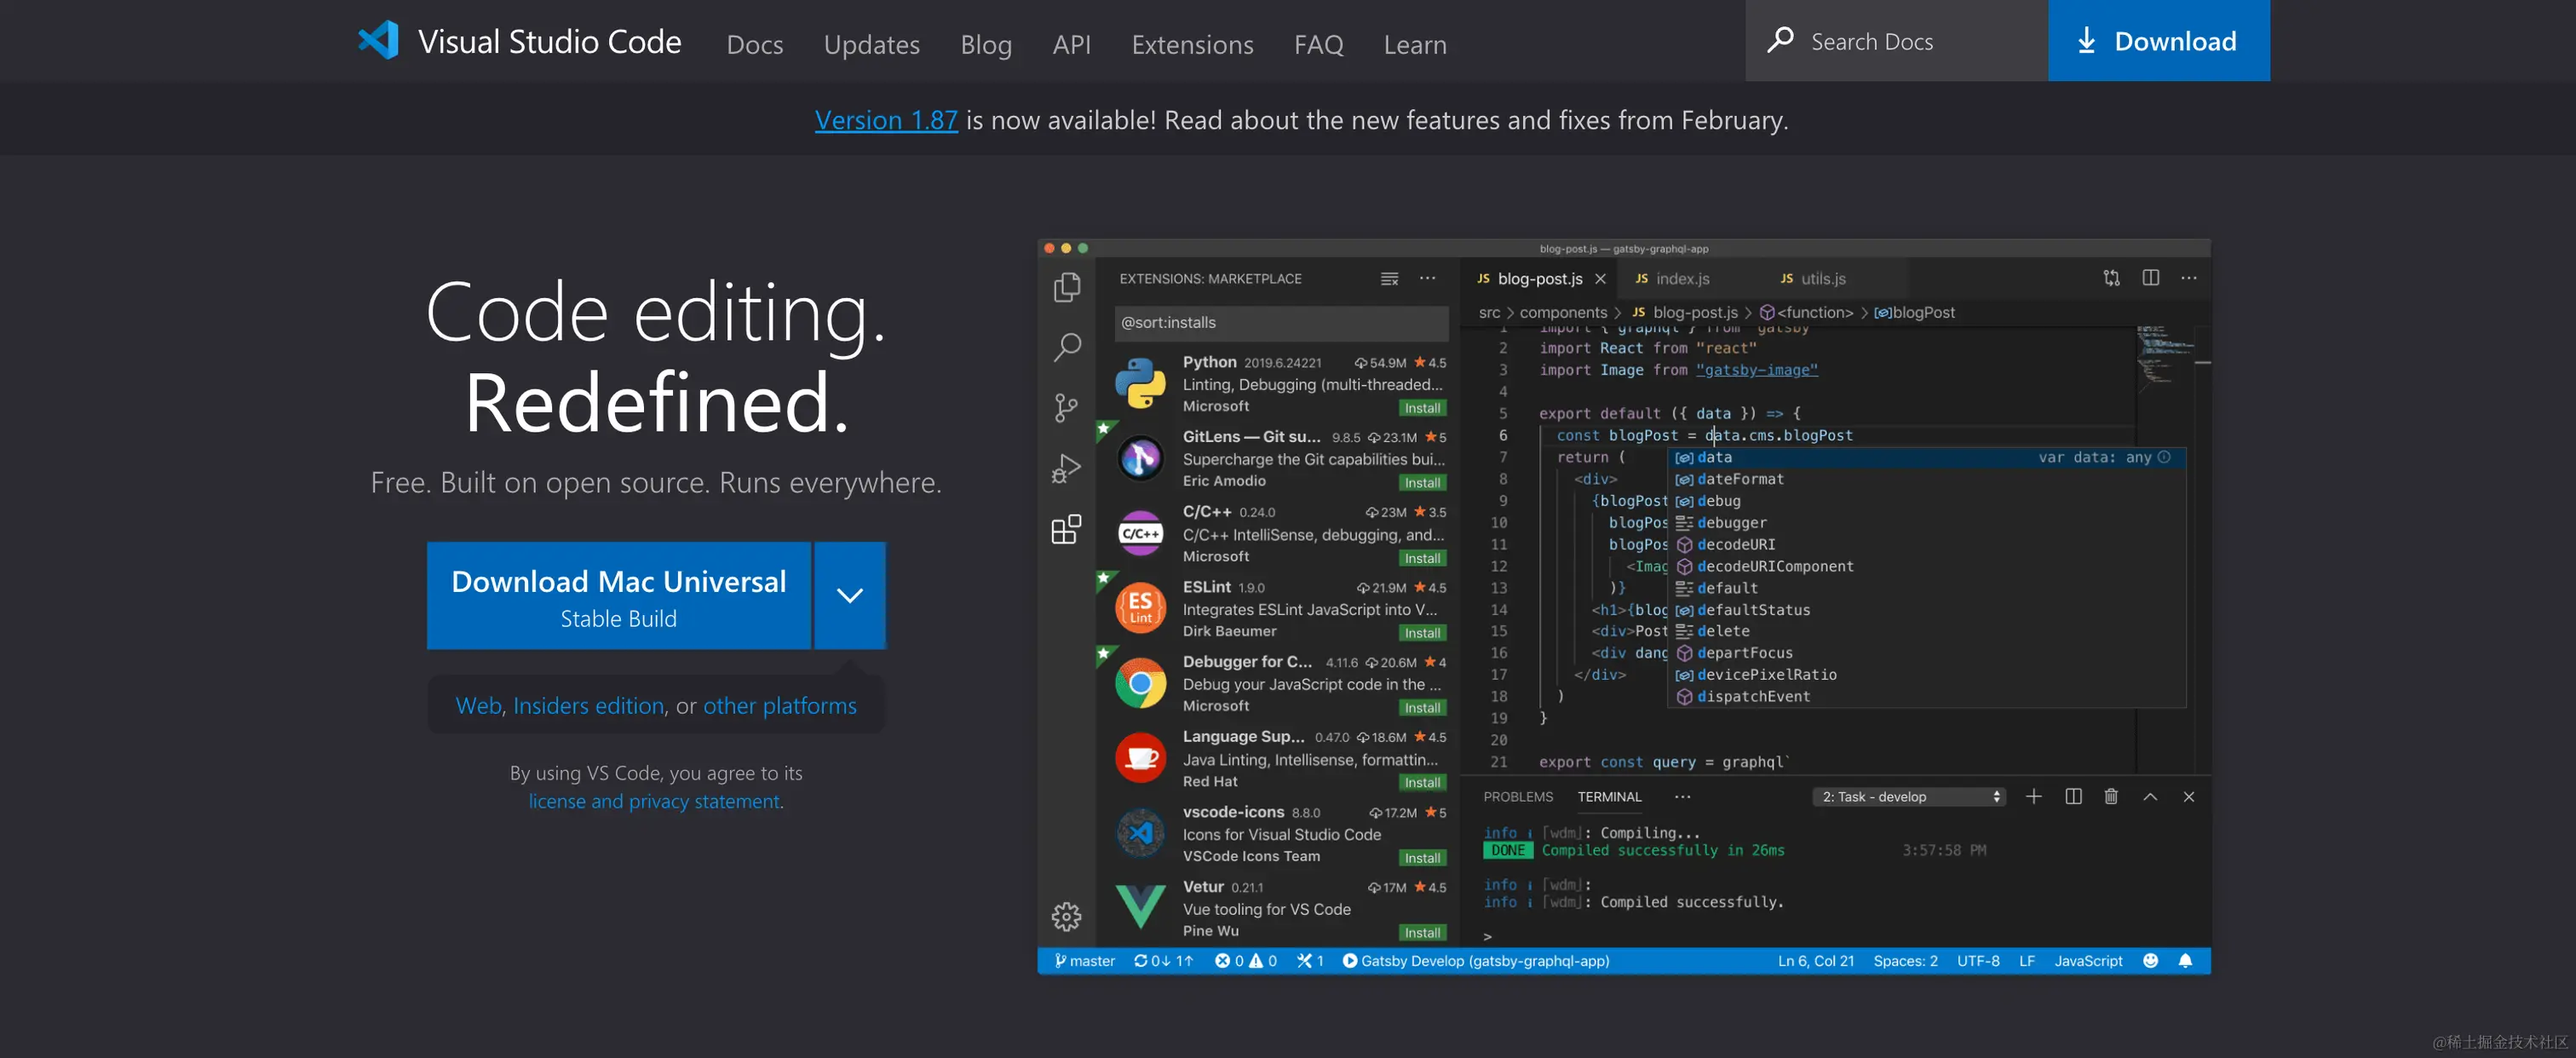This screenshot has width=2576, height=1058.
Task: Click Ln 6, Col 21 go-to-line indicator
Action: click(x=1816, y=961)
